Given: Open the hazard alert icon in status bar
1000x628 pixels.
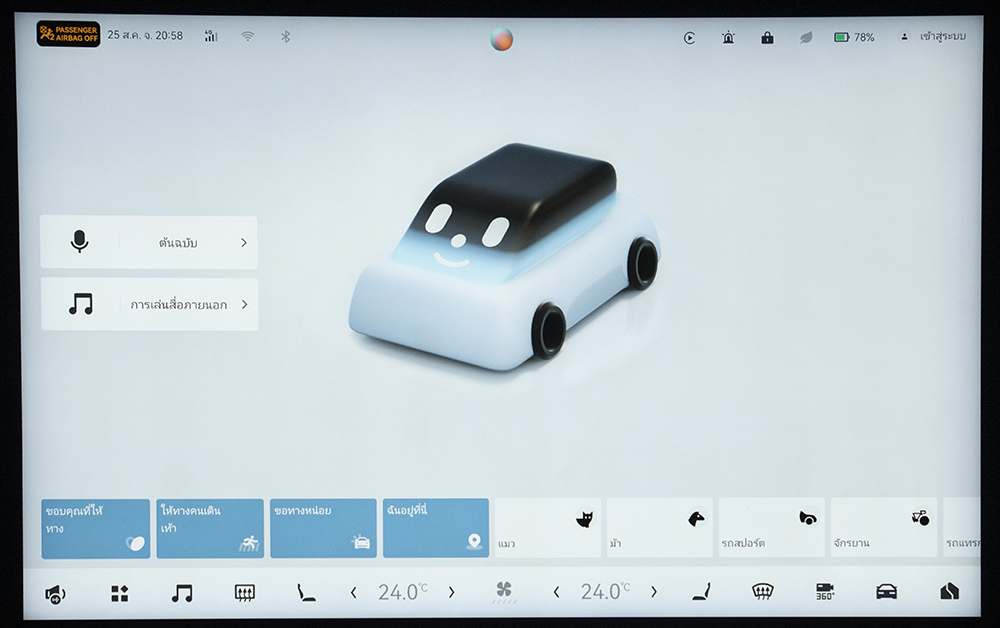Looking at the screenshot, I should coord(728,37).
